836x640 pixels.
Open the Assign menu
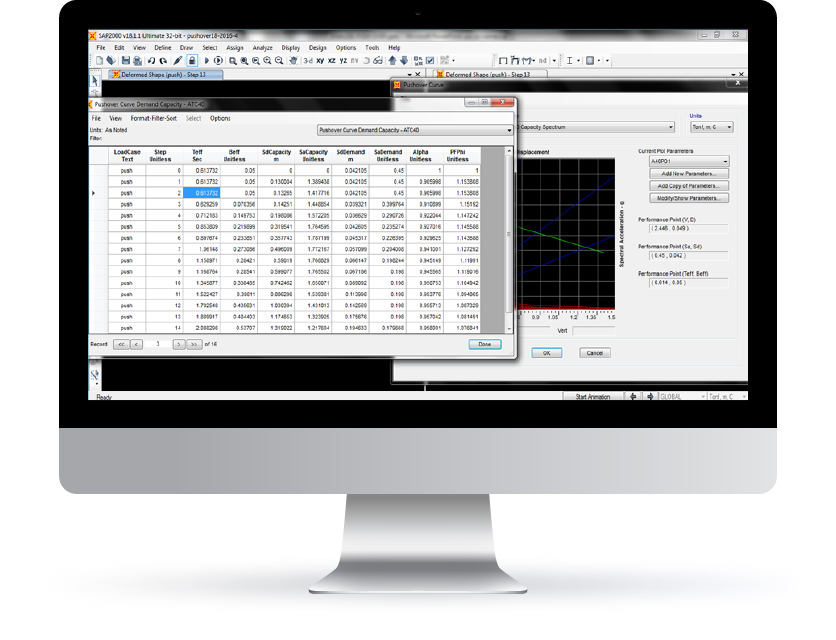click(x=235, y=47)
